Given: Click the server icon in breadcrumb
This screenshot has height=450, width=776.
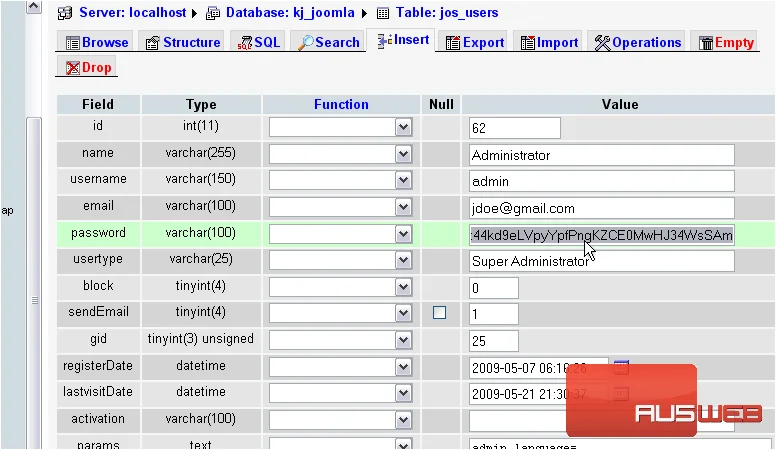Looking at the screenshot, I should tap(65, 13).
